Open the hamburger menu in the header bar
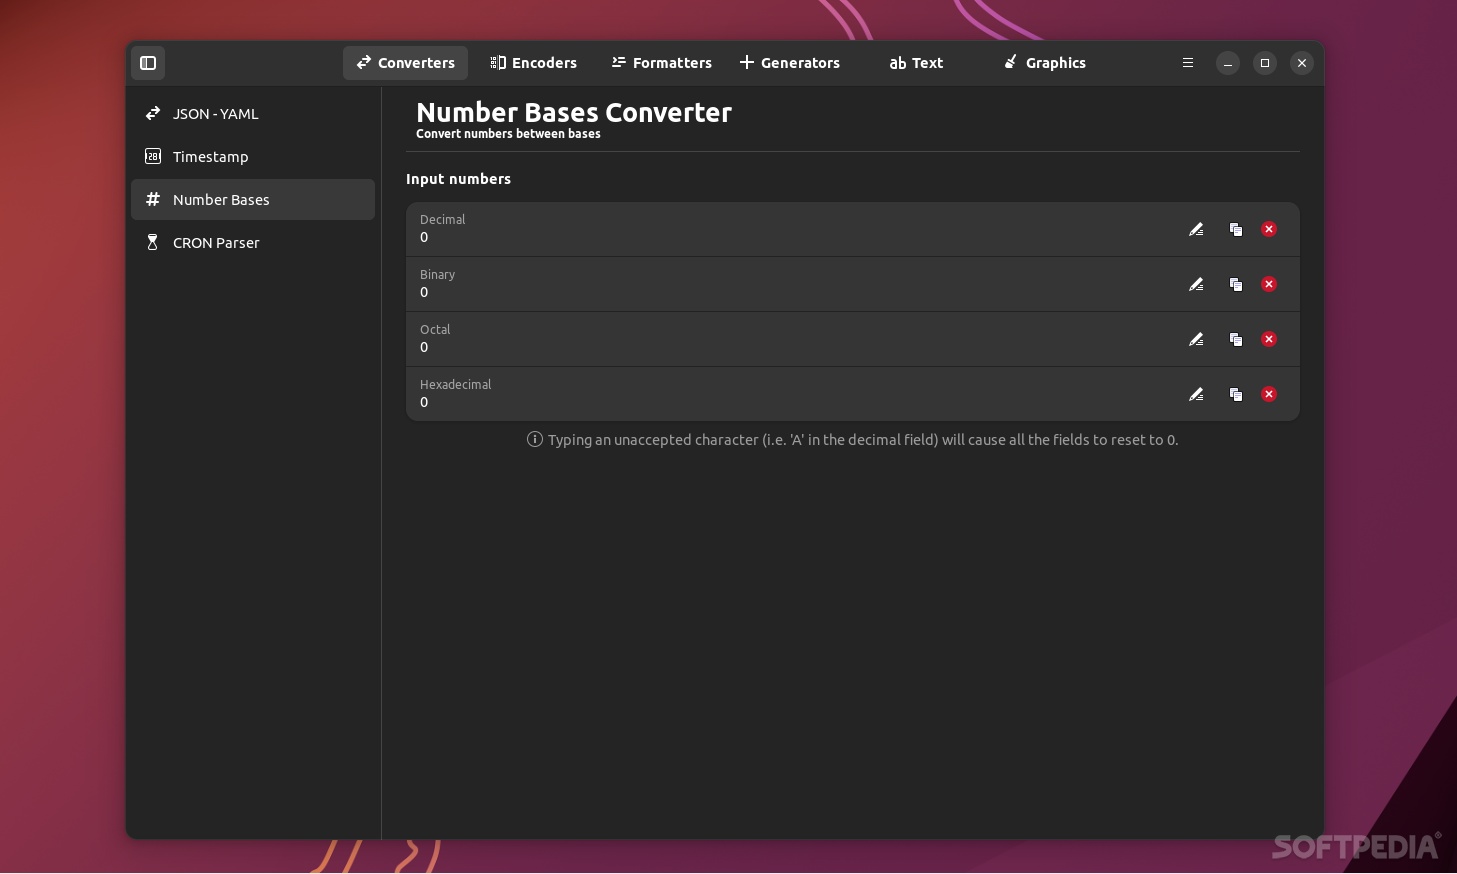The image size is (1457, 874). click(x=1187, y=63)
